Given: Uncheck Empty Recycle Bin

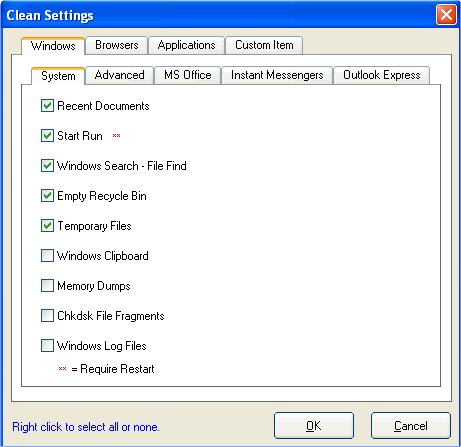Looking at the screenshot, I should 47,196.
